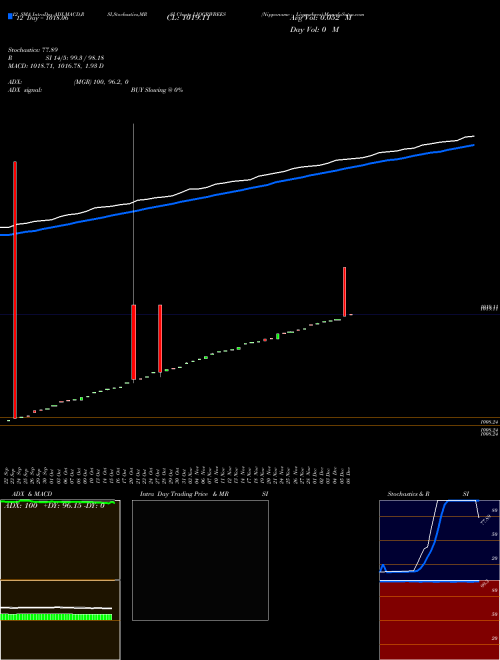This screenshot has width=500, height=660.
Task: Click the 'ADX: 100 +DY: 96.15 -DY: 0' readout
Action: point(54,506)
